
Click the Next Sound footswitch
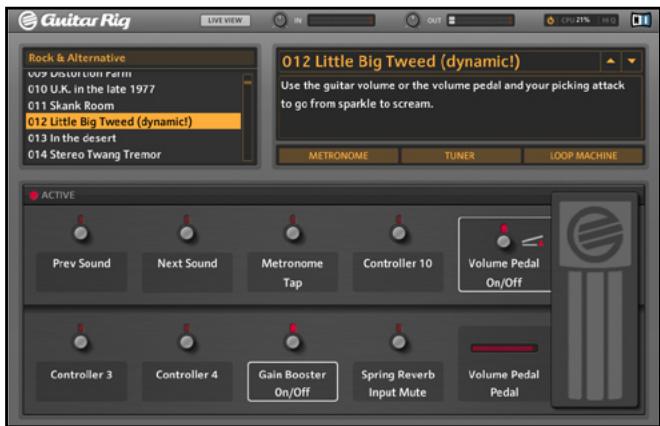pyautogui.click(x=187, y=232)
